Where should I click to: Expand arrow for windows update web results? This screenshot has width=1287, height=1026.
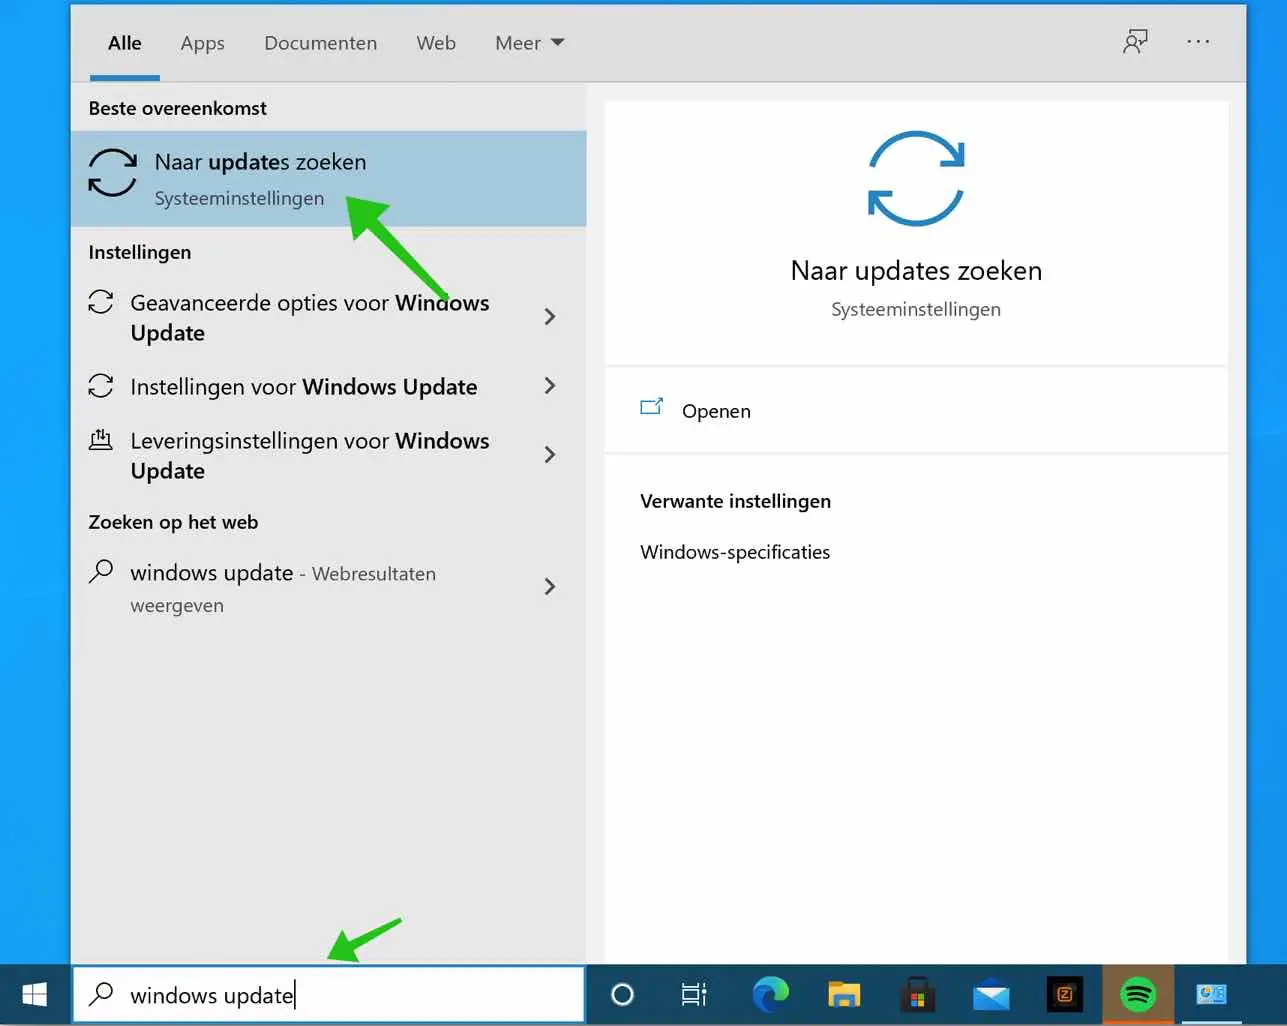549,587
